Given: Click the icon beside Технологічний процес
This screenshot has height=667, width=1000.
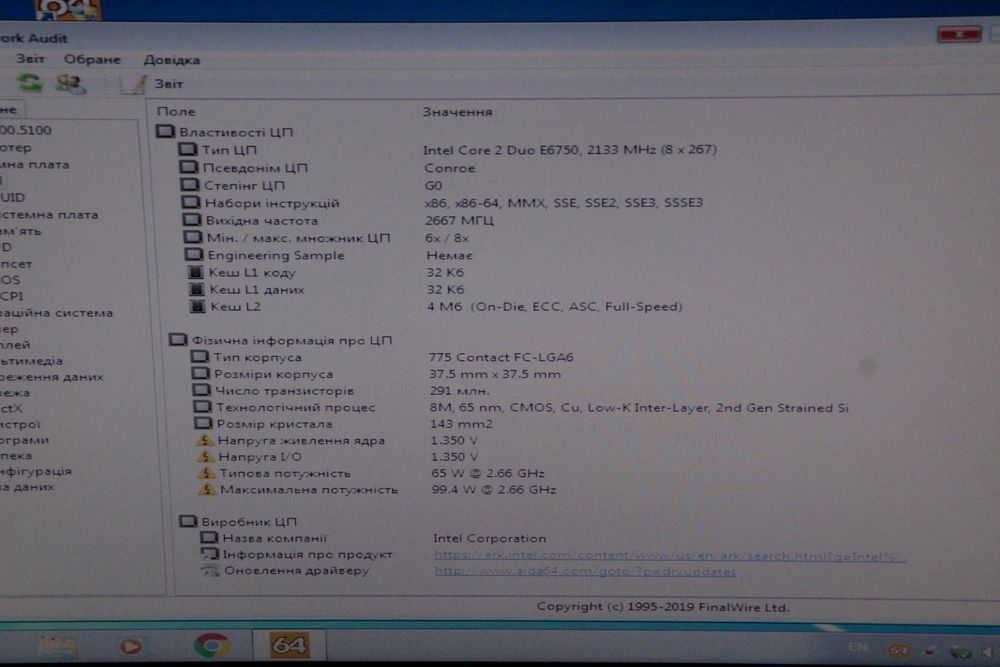Looking at the screenshot, I should point(203,407).
